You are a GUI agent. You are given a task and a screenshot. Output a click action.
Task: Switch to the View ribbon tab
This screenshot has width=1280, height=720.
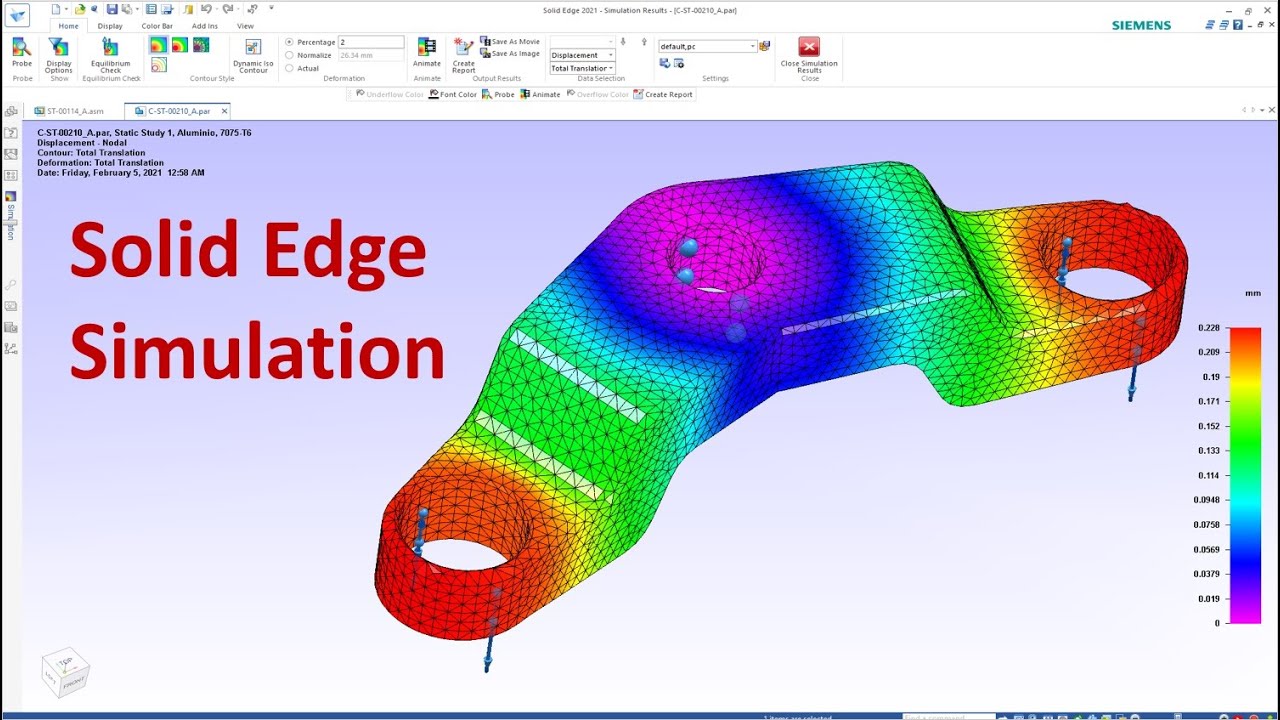click(245, 26)
